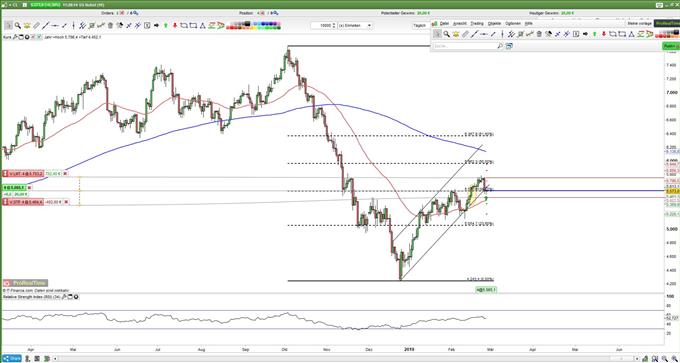680x363 pixels.
Task: Click the search magnifier beside search field
Action: point(500,46)
